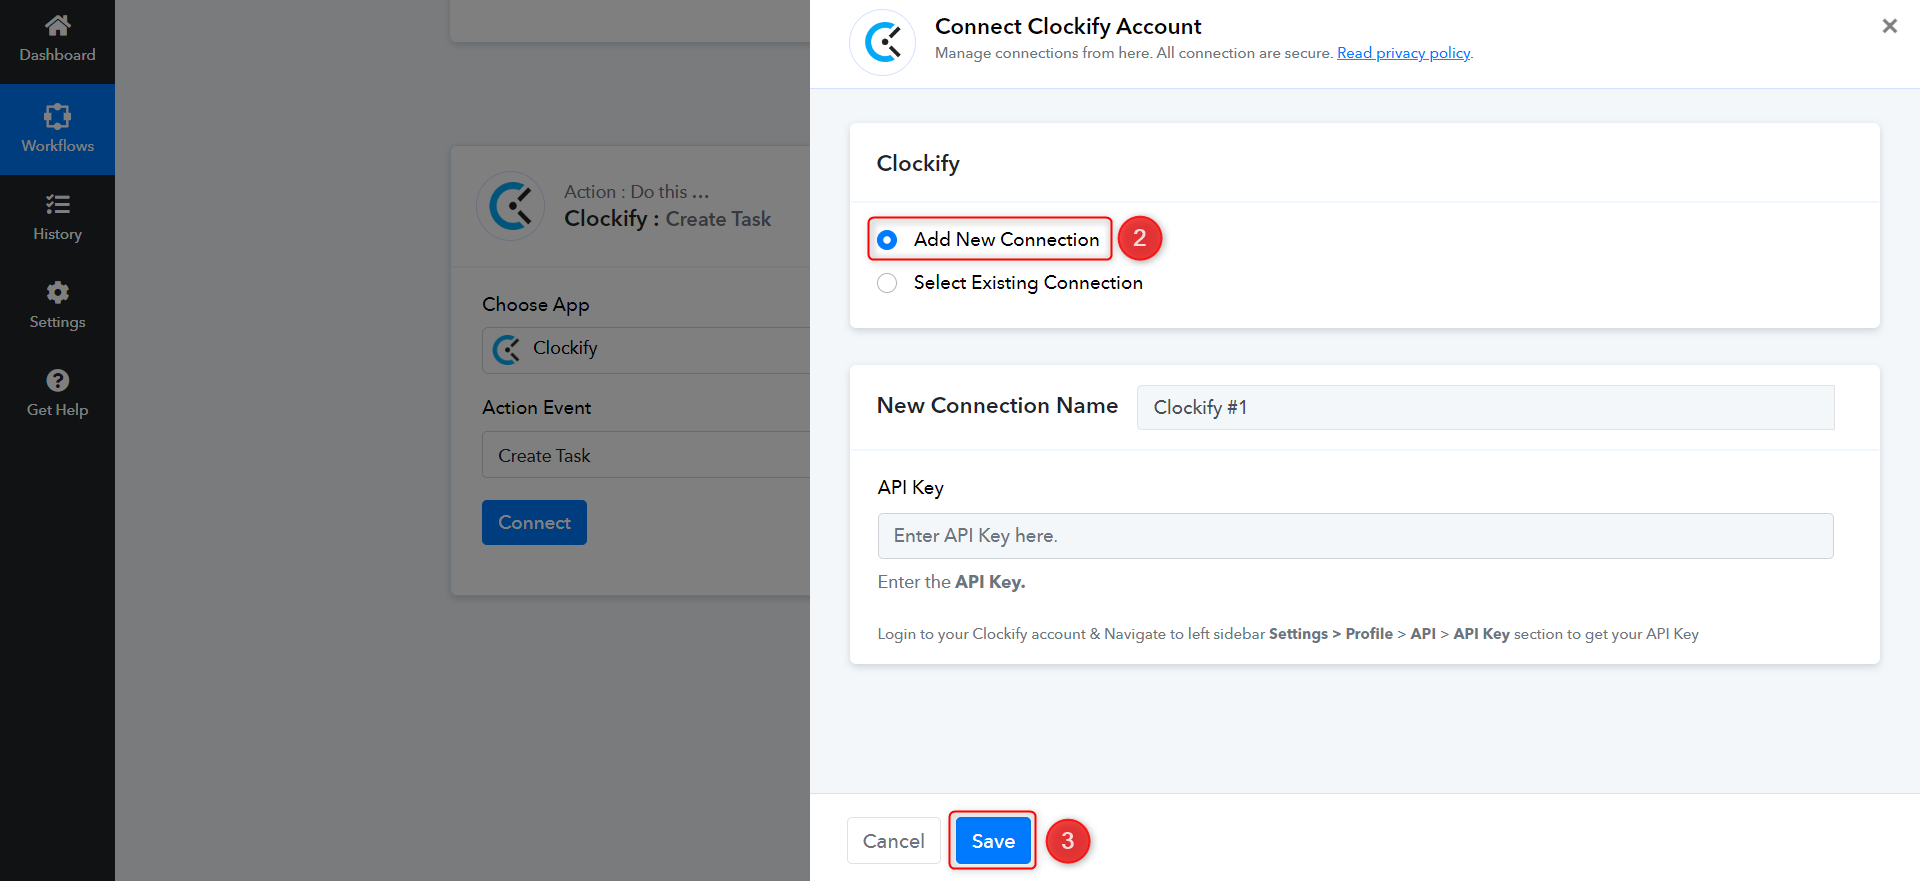Click the Cancel button
1920x881 pixels.
point(894,841)
